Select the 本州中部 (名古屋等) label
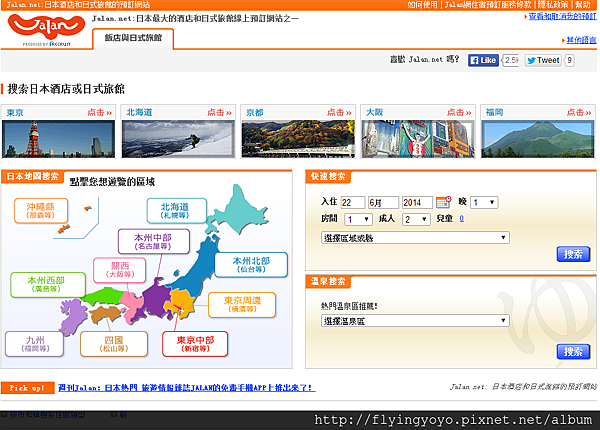The height and width of the screenshot is (430, 600). point(153,241)
